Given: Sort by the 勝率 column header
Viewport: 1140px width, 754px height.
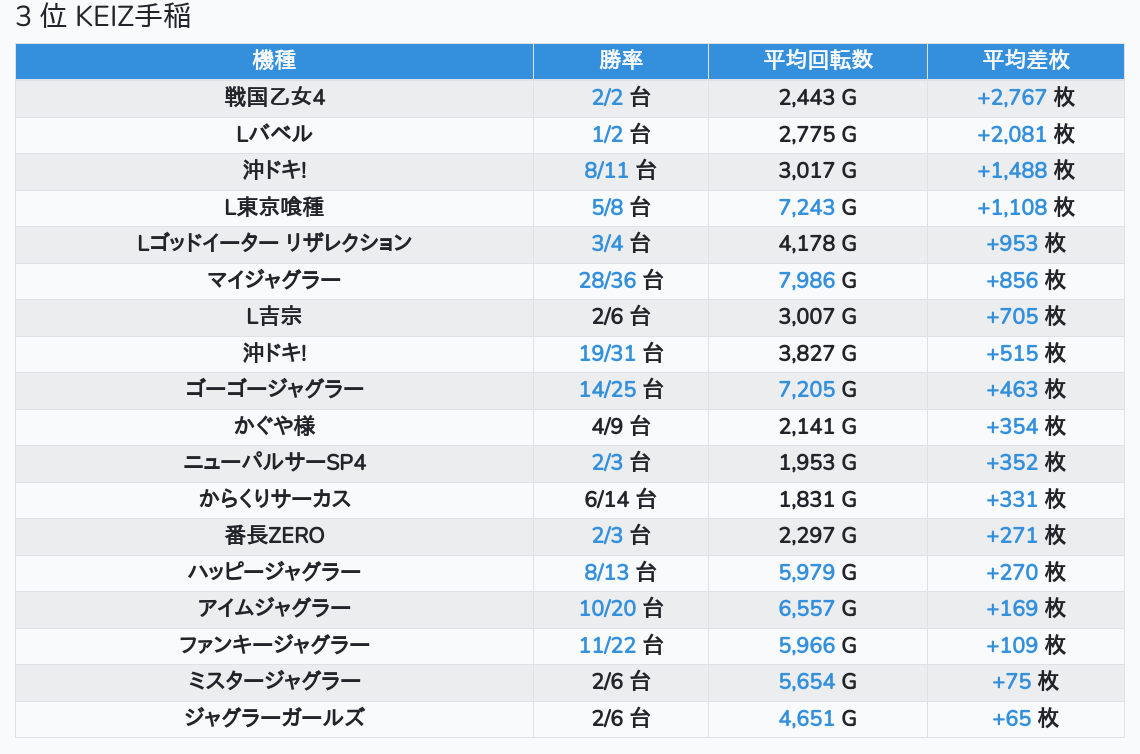Looking at the screenshot, I should point(620,60).
